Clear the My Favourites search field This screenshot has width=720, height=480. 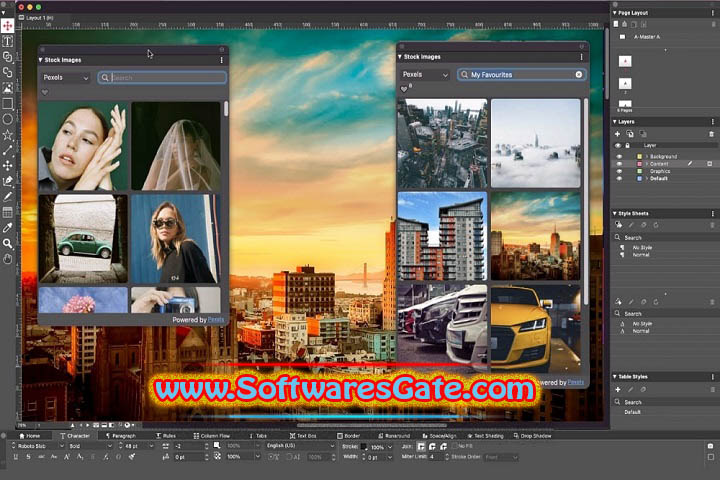point(579,74)
